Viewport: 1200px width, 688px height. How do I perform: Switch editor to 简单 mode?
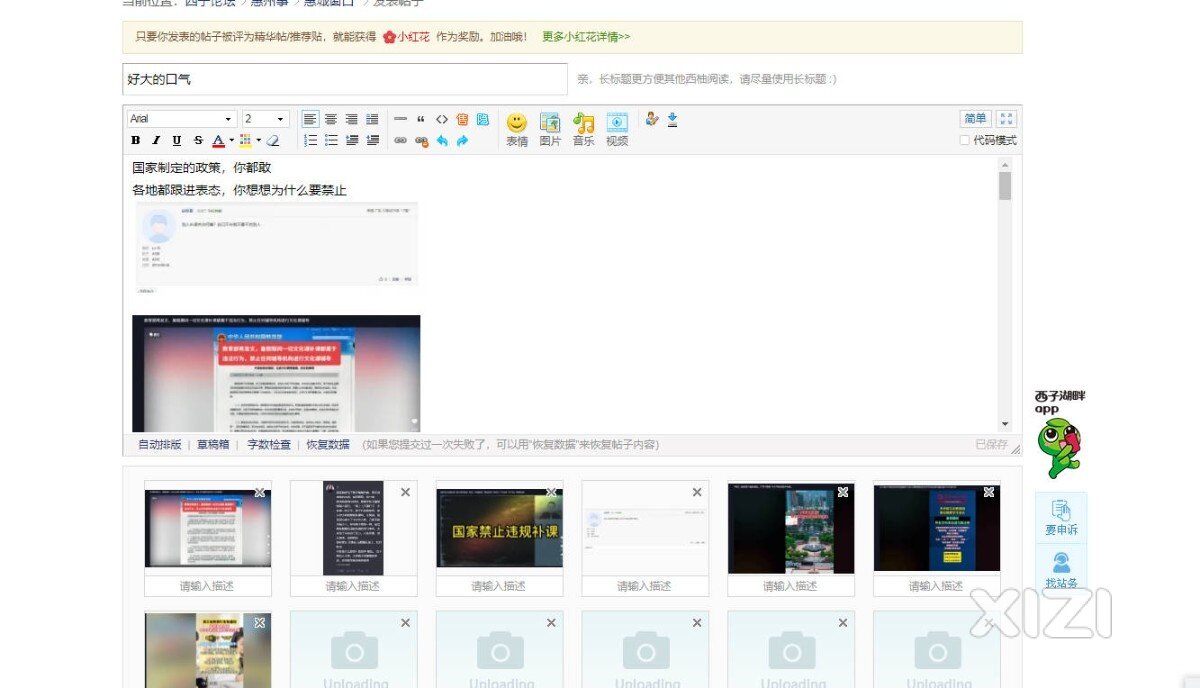tap(976, 119)
